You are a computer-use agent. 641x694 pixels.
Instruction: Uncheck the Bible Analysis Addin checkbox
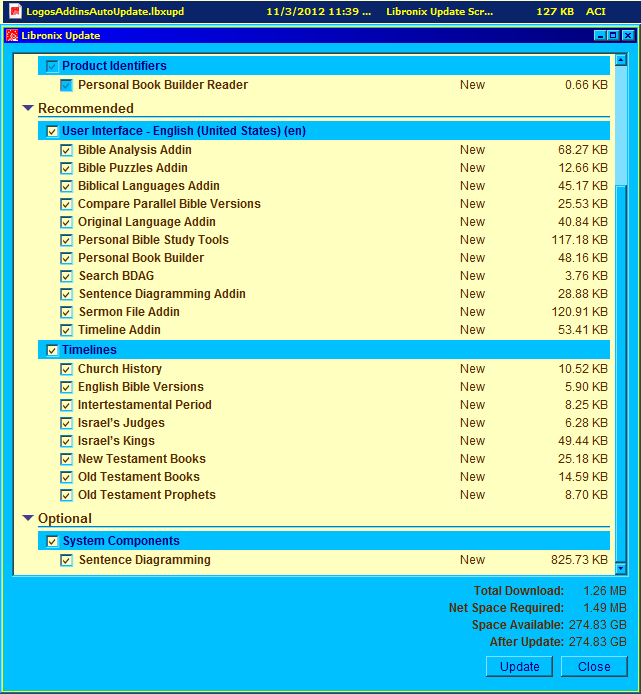click(x=66, y=150)
